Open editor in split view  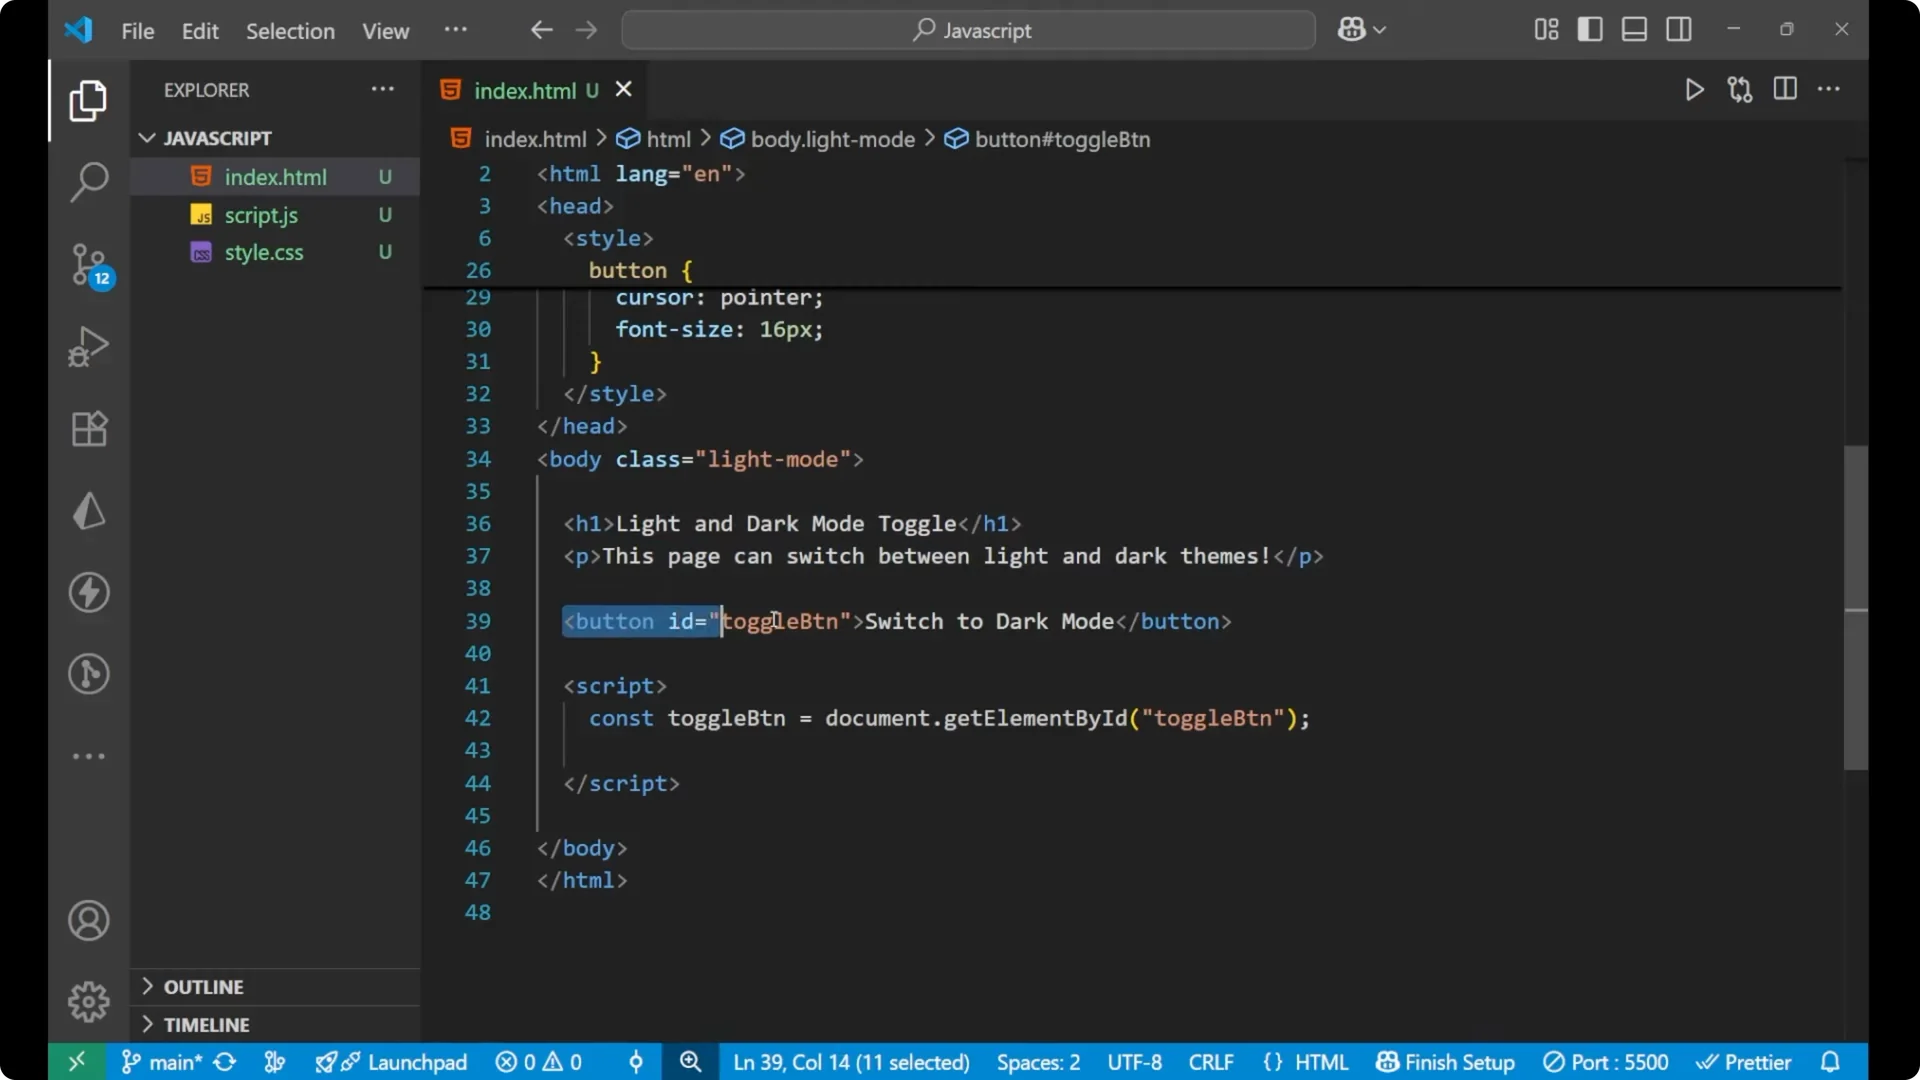click(x=1785, y=89)
